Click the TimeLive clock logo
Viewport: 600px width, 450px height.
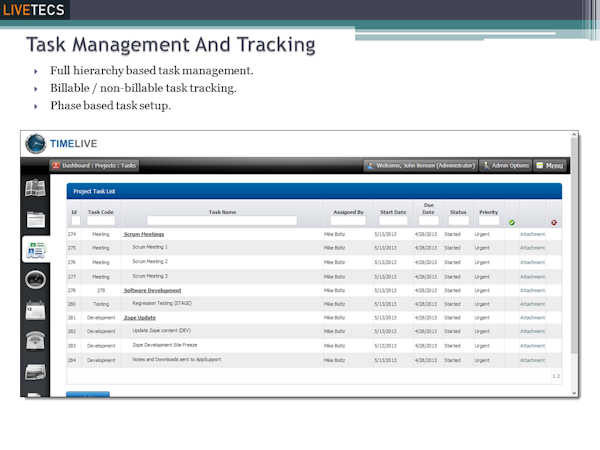click(x=36, y=143)
